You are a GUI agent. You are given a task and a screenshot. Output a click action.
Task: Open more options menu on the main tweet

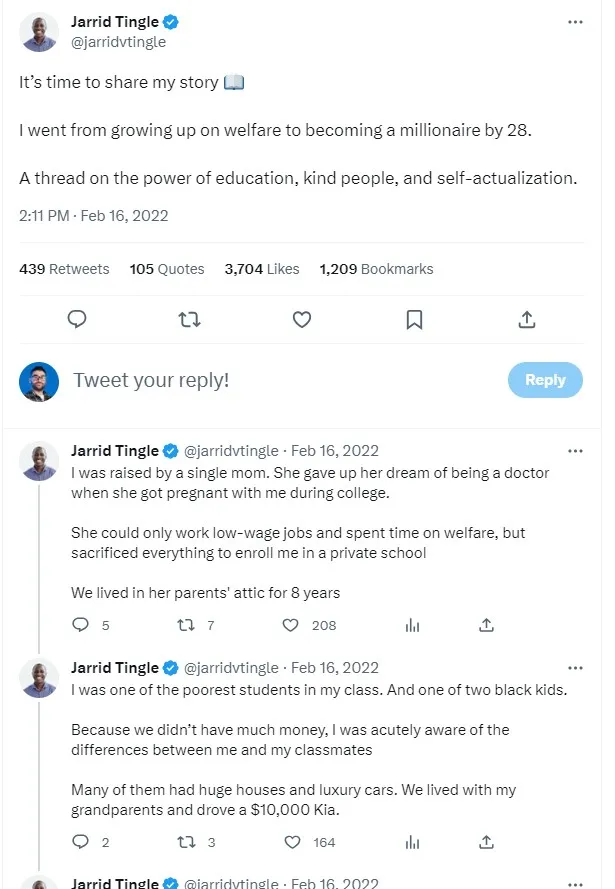(575, 22)
